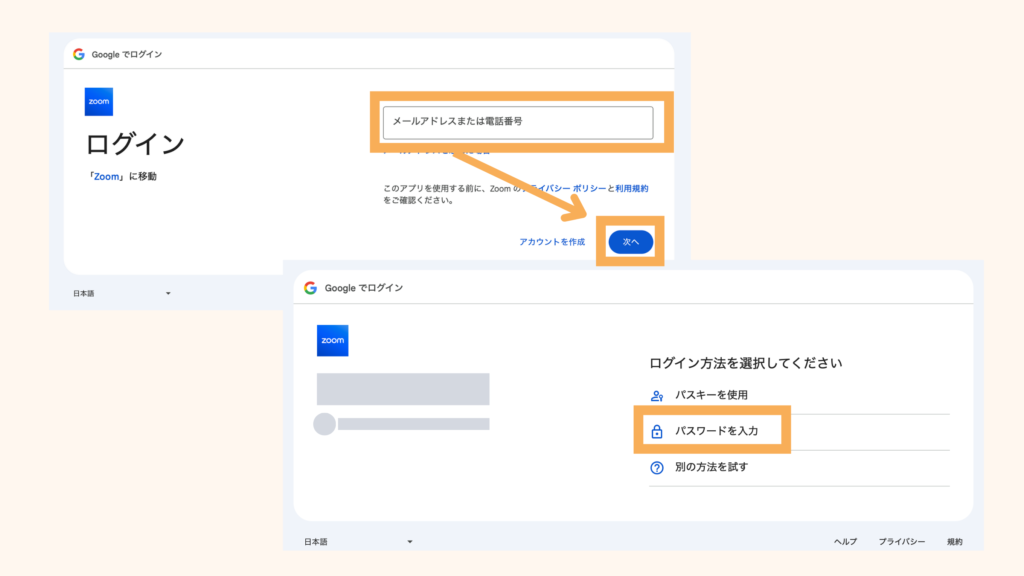
Task: Click the Google G logo on the second window
Action: (x=311, y=287)
